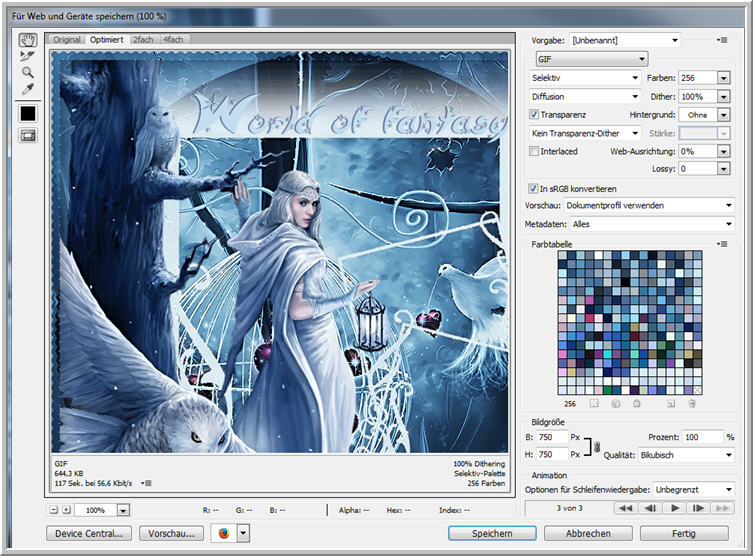The image size is (753, 556).
Task: Open the Farbtabelle panel menu icon
Action: (x=722, y=244)
